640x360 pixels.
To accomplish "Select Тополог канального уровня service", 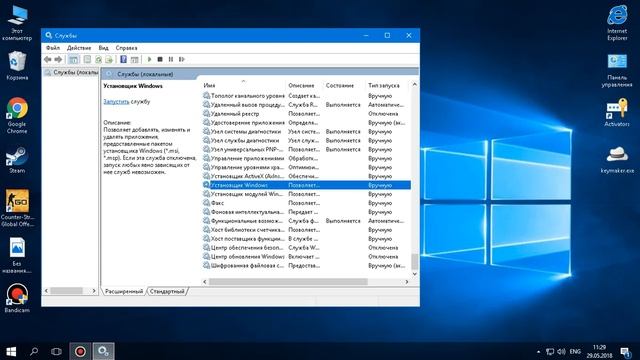I will (306, 96).
